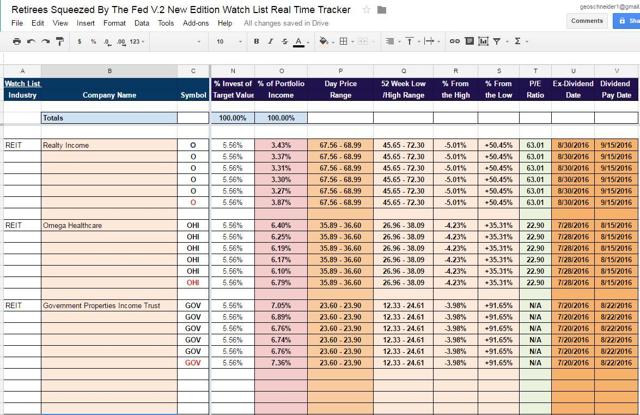Click the 'Totals' cell
This screenshot has width=640, height=415.
pyautogui.click(x=109, y=118)
